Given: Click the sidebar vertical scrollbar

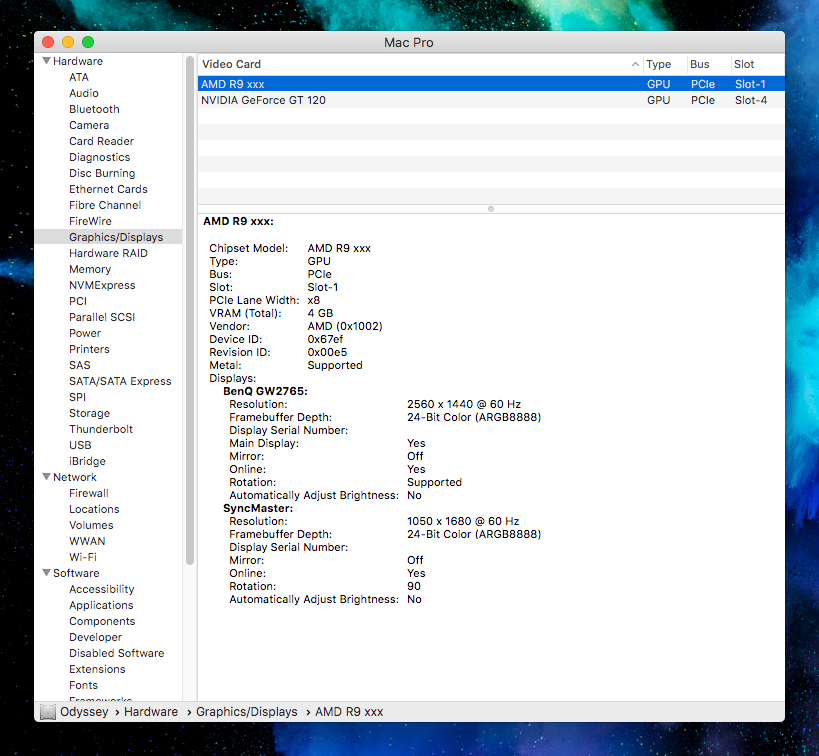Looking at the screenshot, I should tap(190, 310).
